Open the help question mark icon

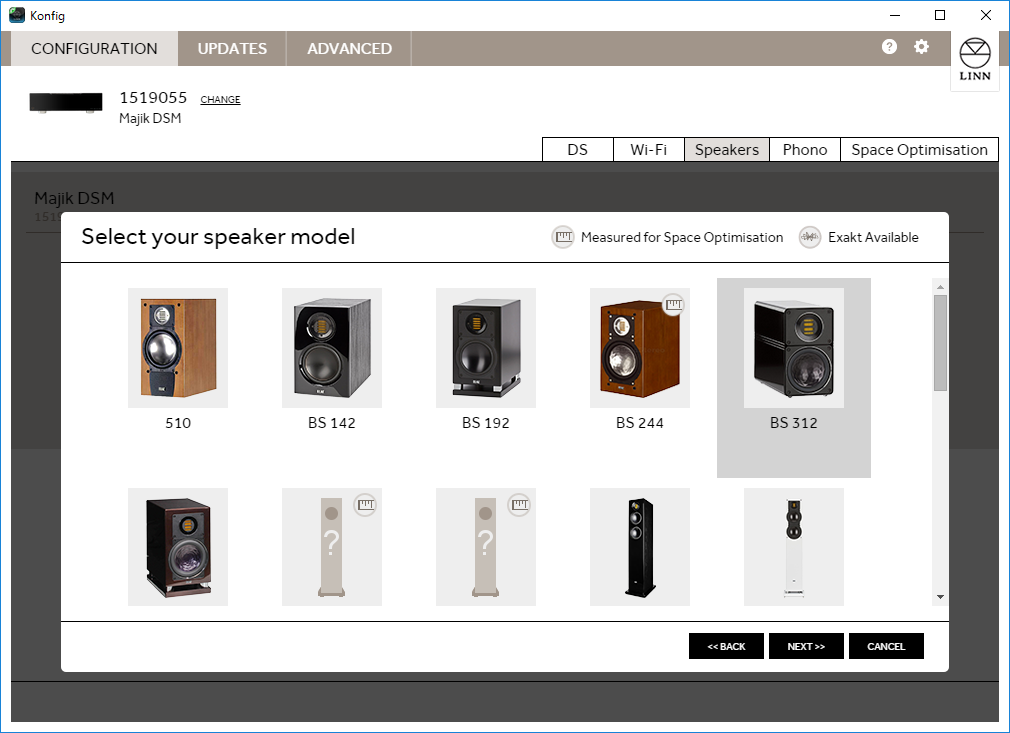point(889,46)
